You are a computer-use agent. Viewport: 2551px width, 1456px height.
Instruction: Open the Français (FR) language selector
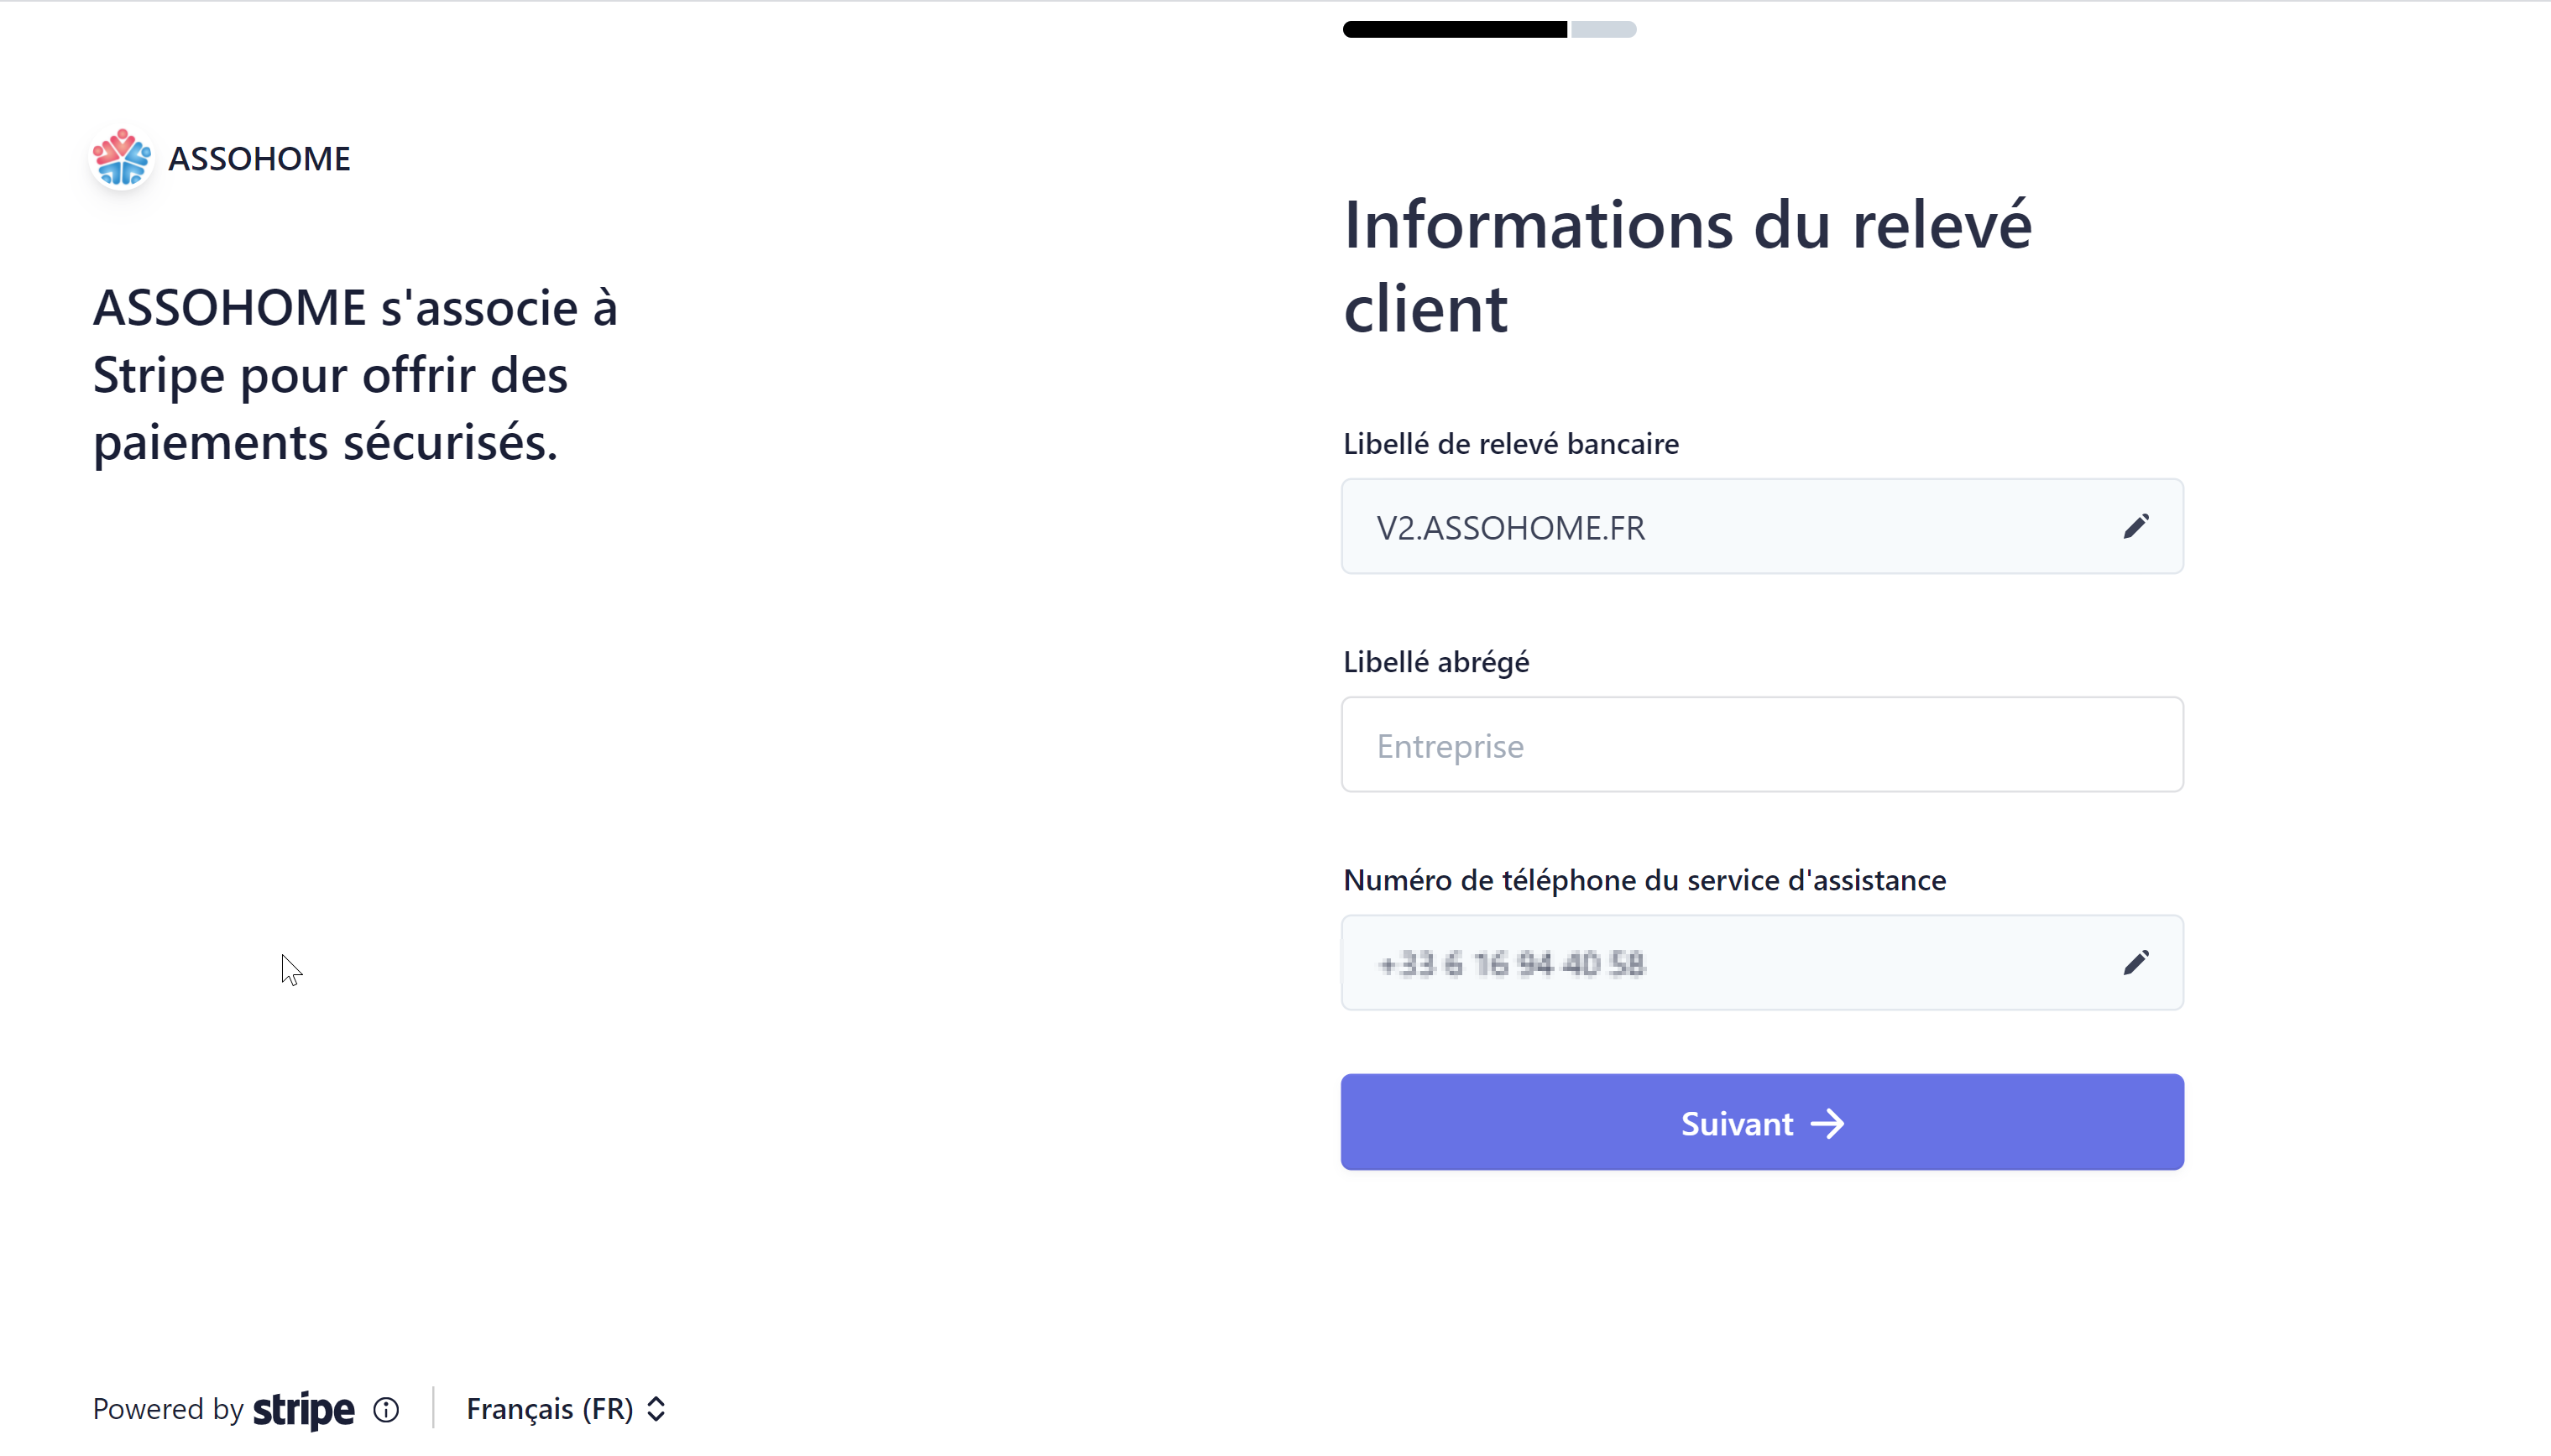550,1409
